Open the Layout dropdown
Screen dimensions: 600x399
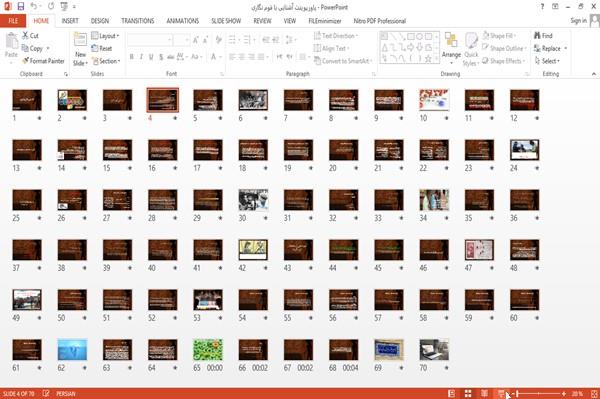coord(106,36)
